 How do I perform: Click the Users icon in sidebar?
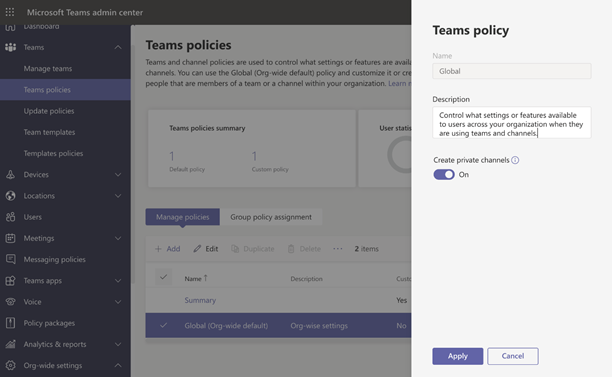point(11,217)
